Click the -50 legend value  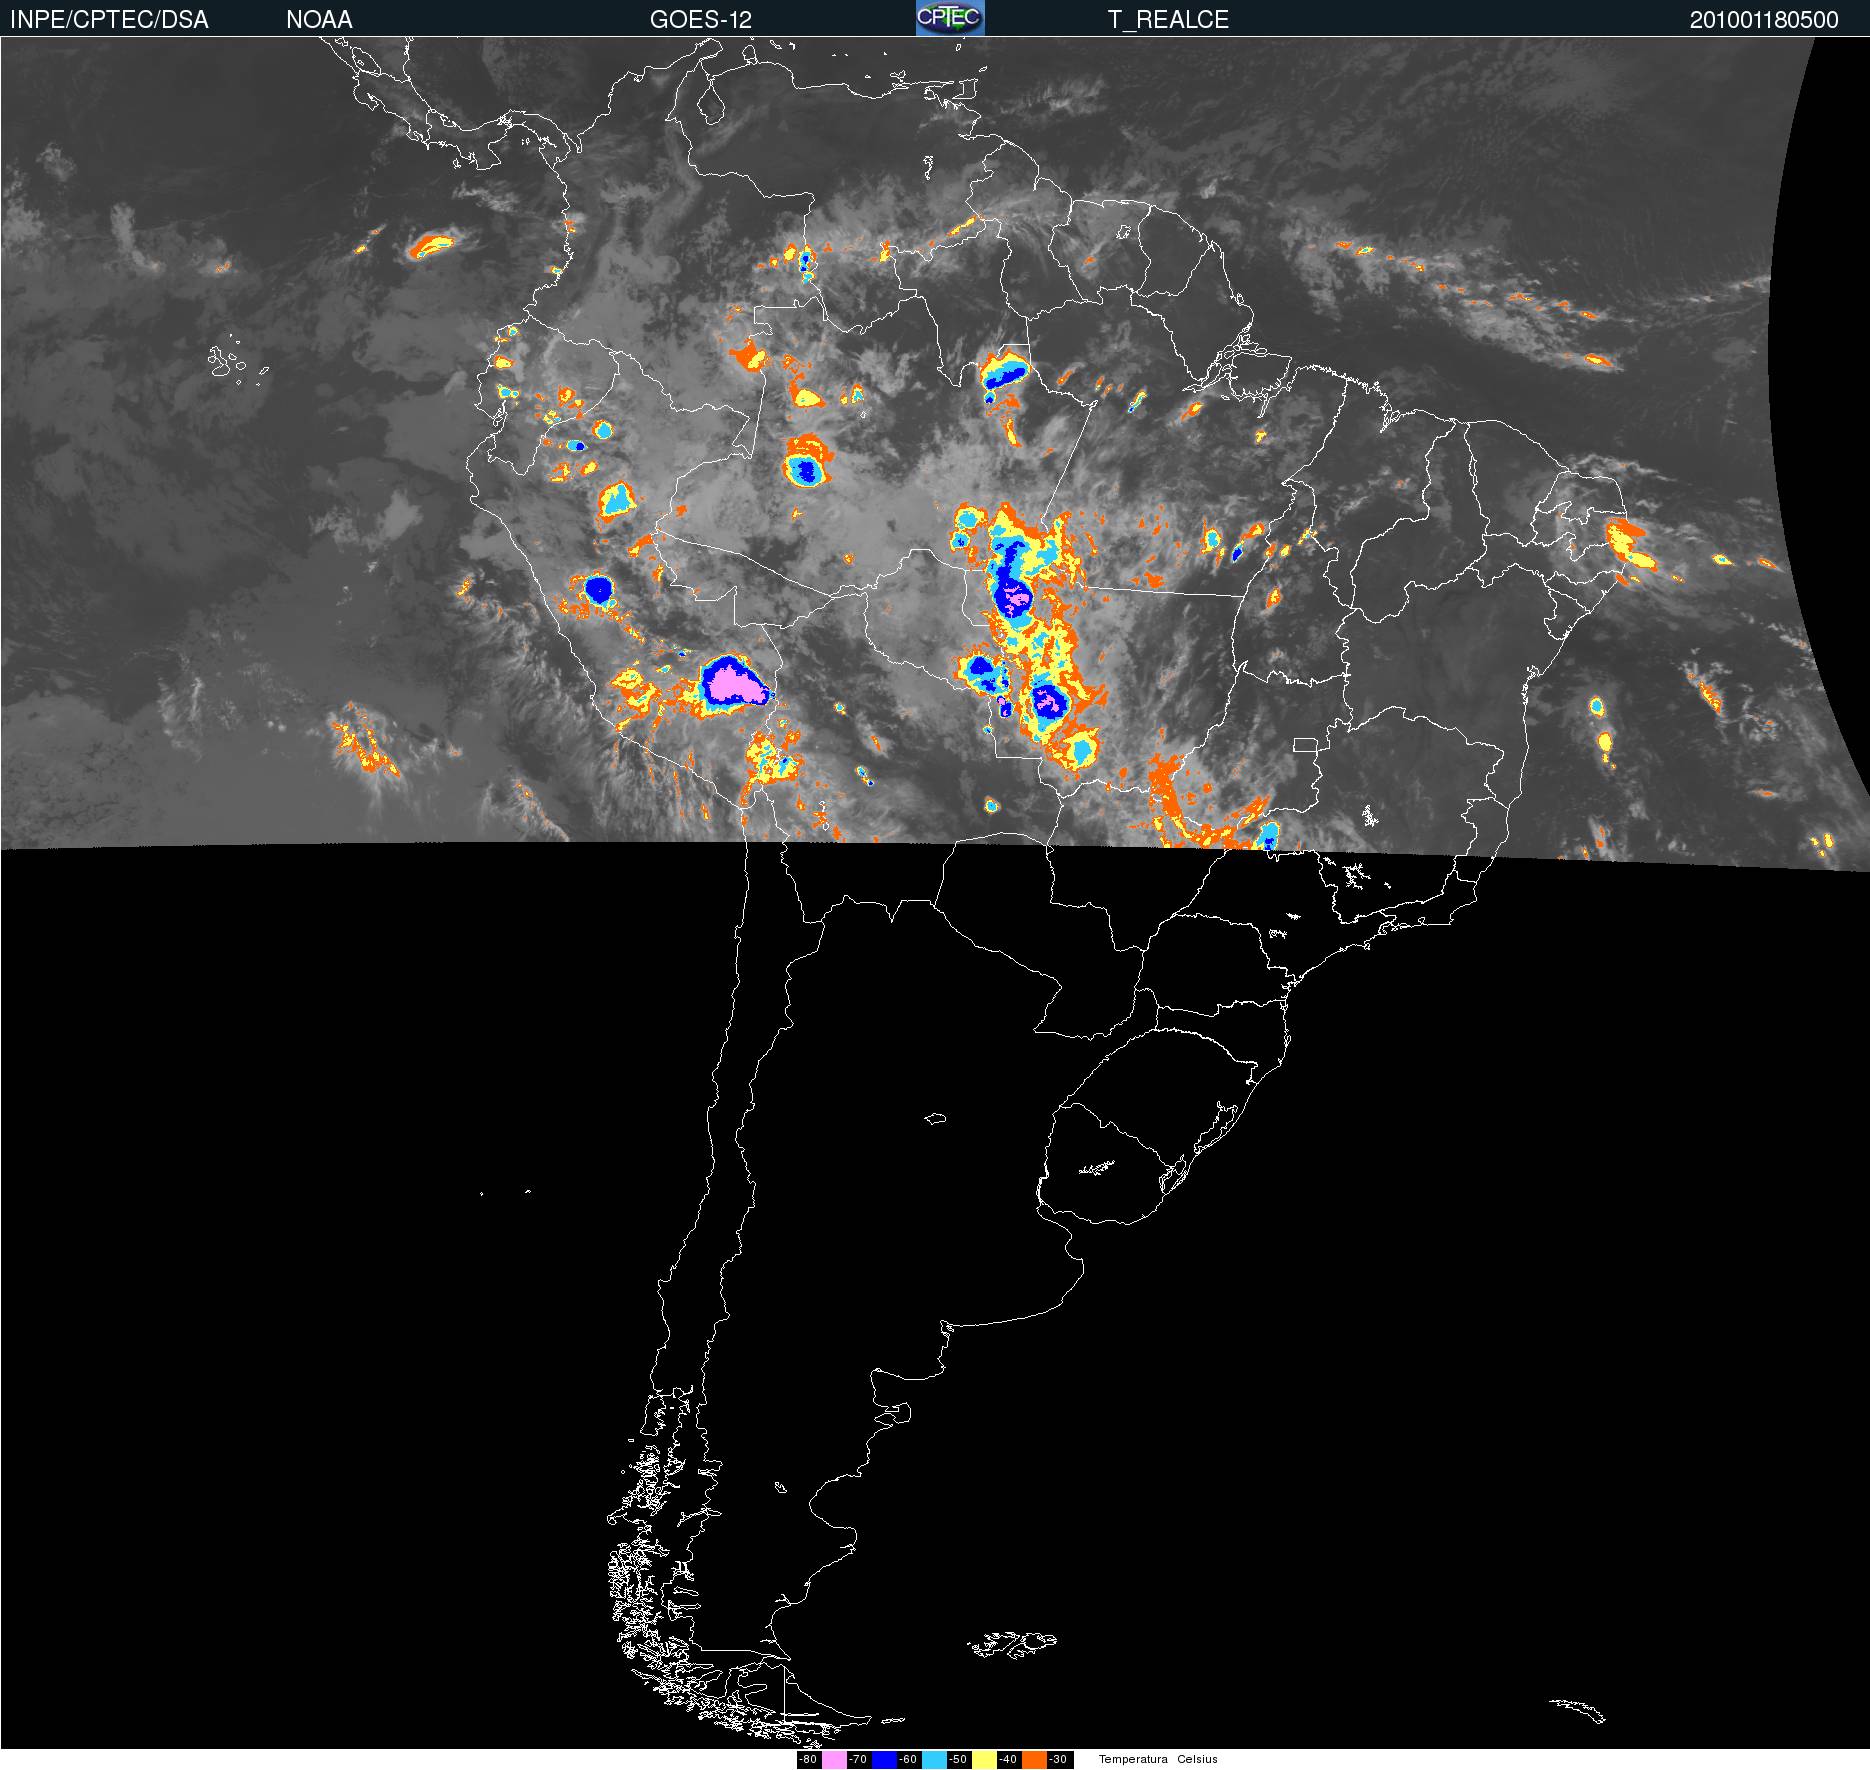pyautogui.click(x=959, y=1760)
